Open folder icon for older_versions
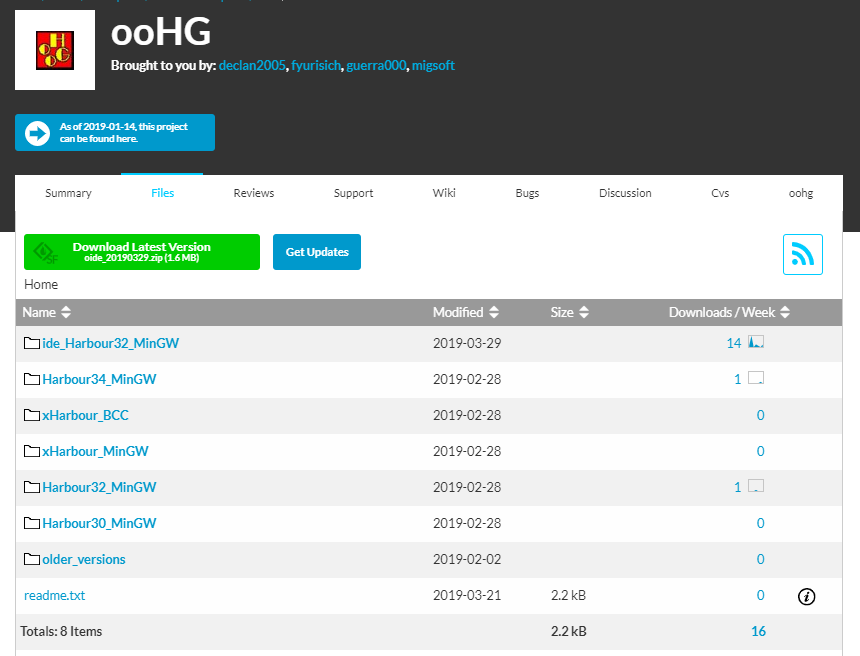 pos(32,559)
